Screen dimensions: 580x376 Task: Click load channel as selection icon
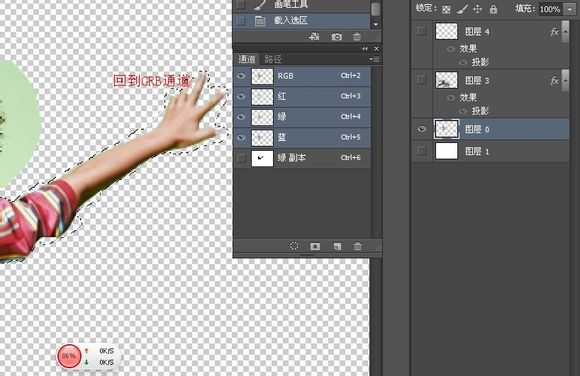[x=294, y=246]
